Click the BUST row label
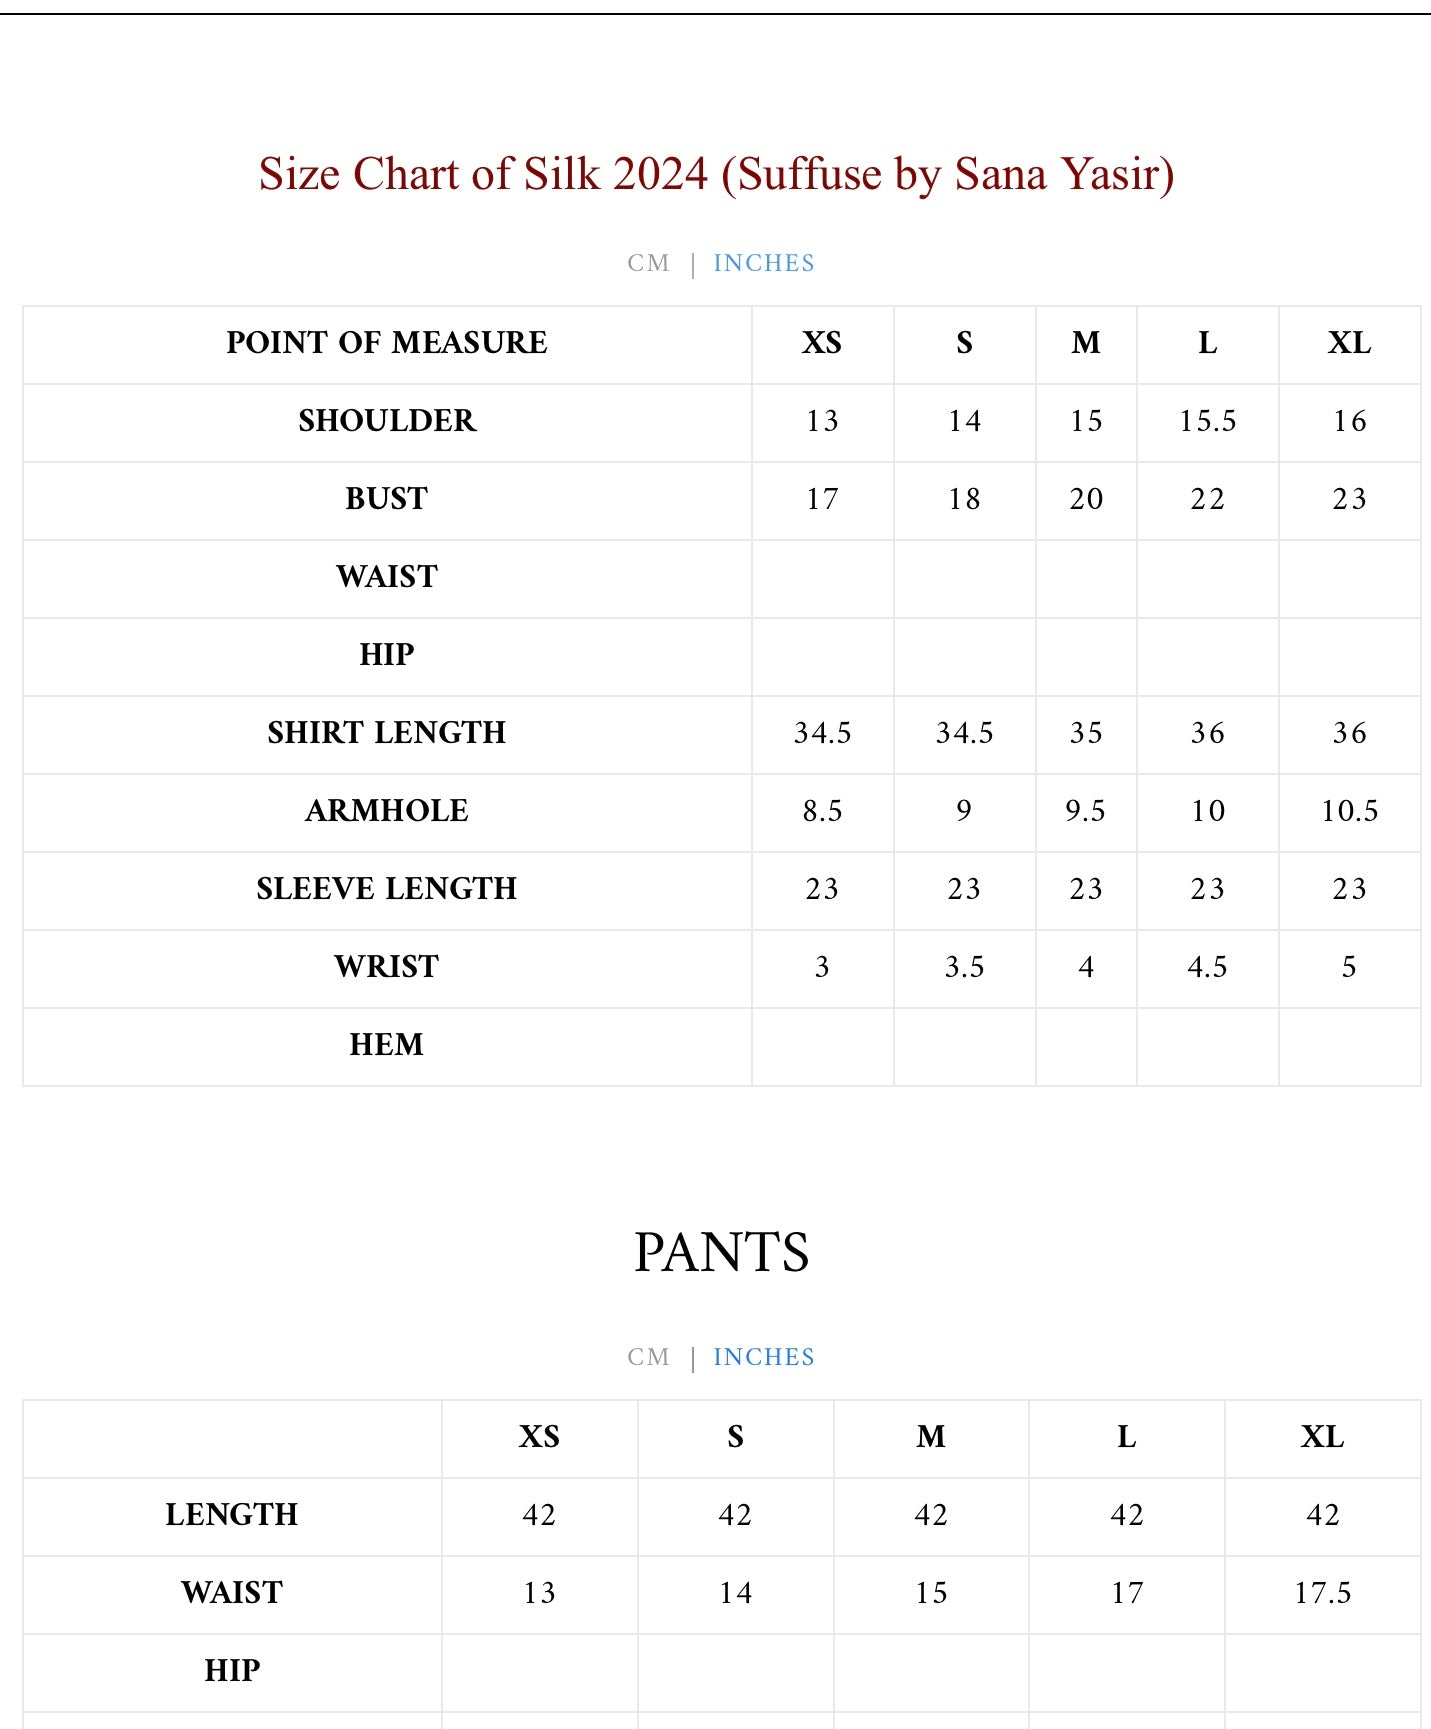1431x1729 pixels. tap(387, 499)
